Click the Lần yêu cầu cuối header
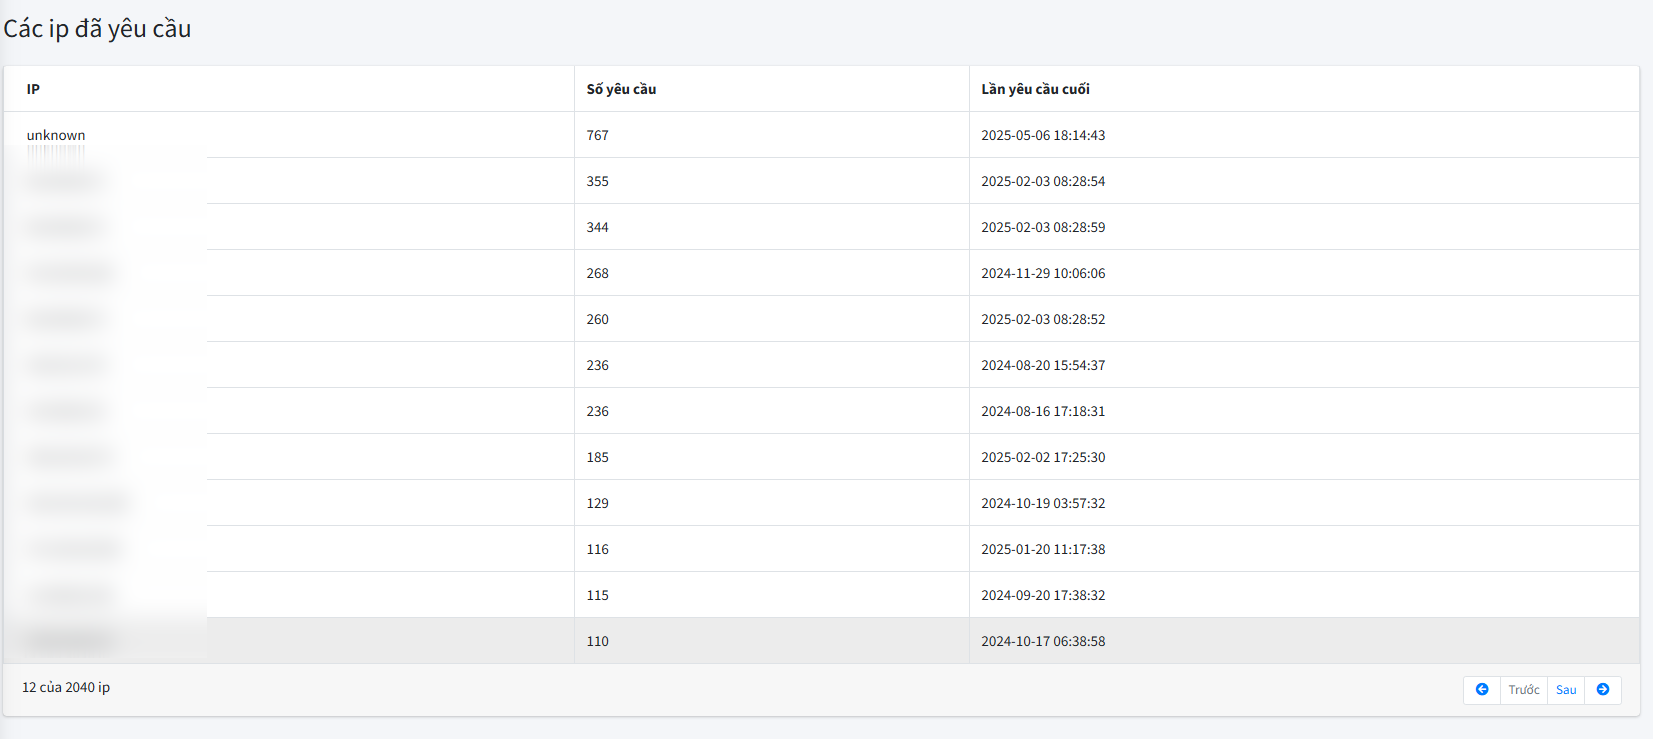This screenshot has height=739, width=1653. click(1035, 89)
